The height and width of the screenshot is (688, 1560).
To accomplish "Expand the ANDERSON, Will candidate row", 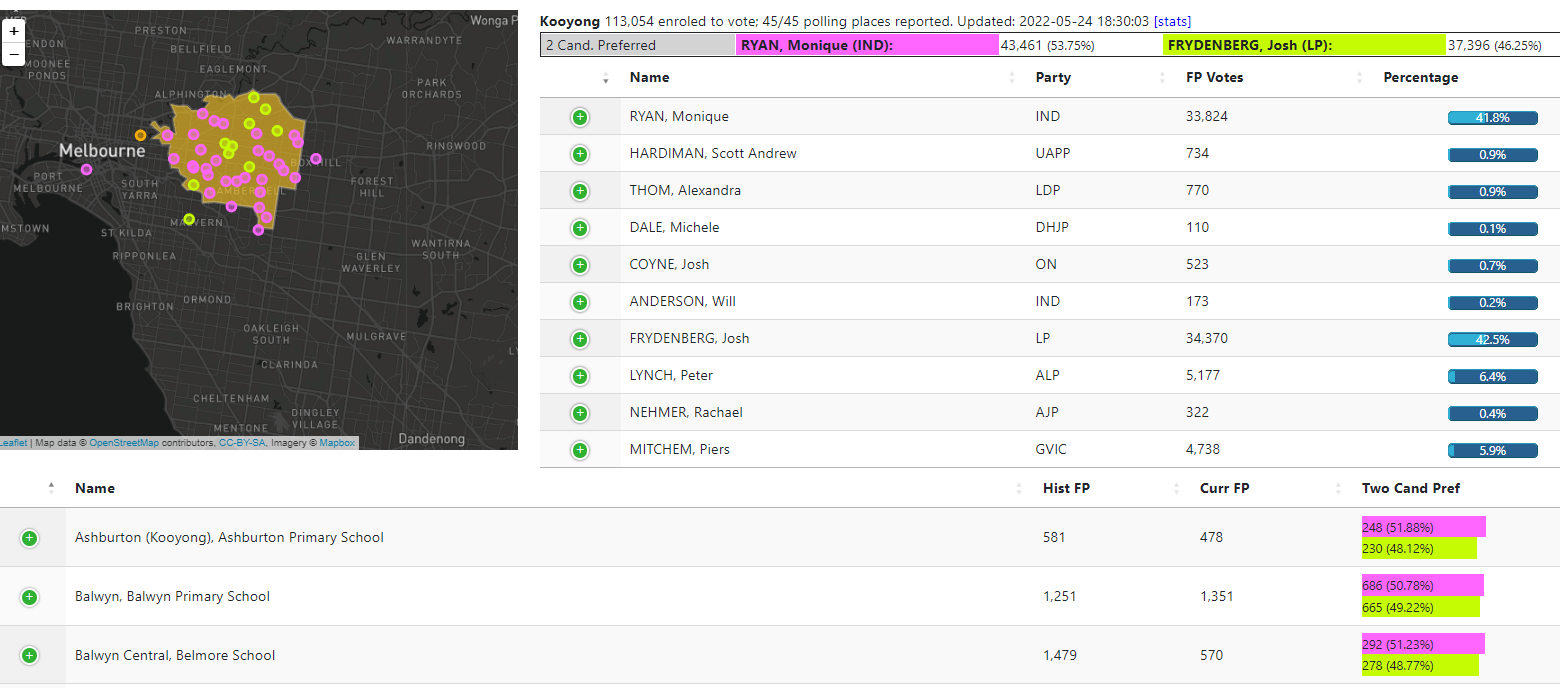I will (x=580, y=302).
